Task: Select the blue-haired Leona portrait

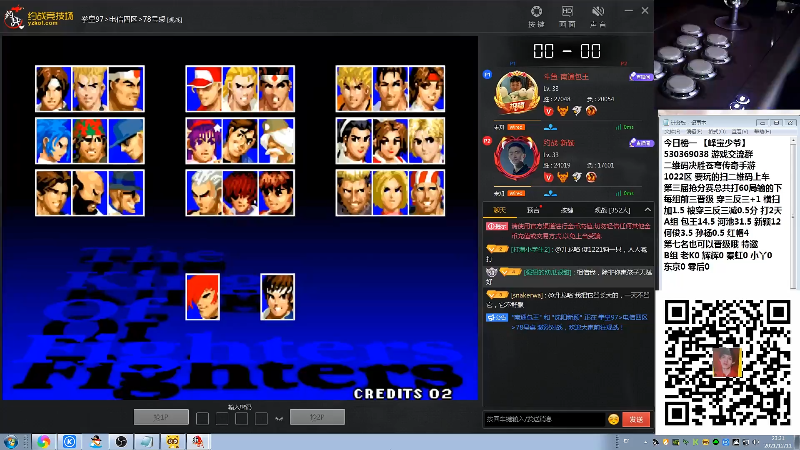Action: (54, 141)
